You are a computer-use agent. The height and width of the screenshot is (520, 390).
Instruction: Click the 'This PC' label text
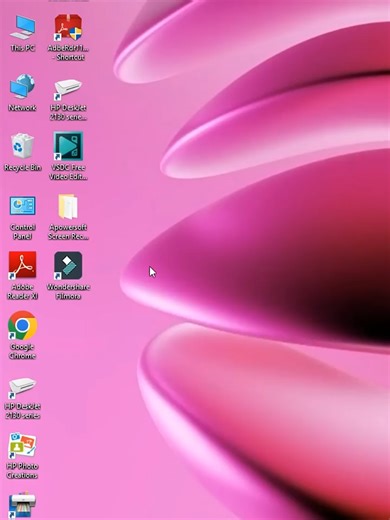pyautogui.click(x=22, y=48)
